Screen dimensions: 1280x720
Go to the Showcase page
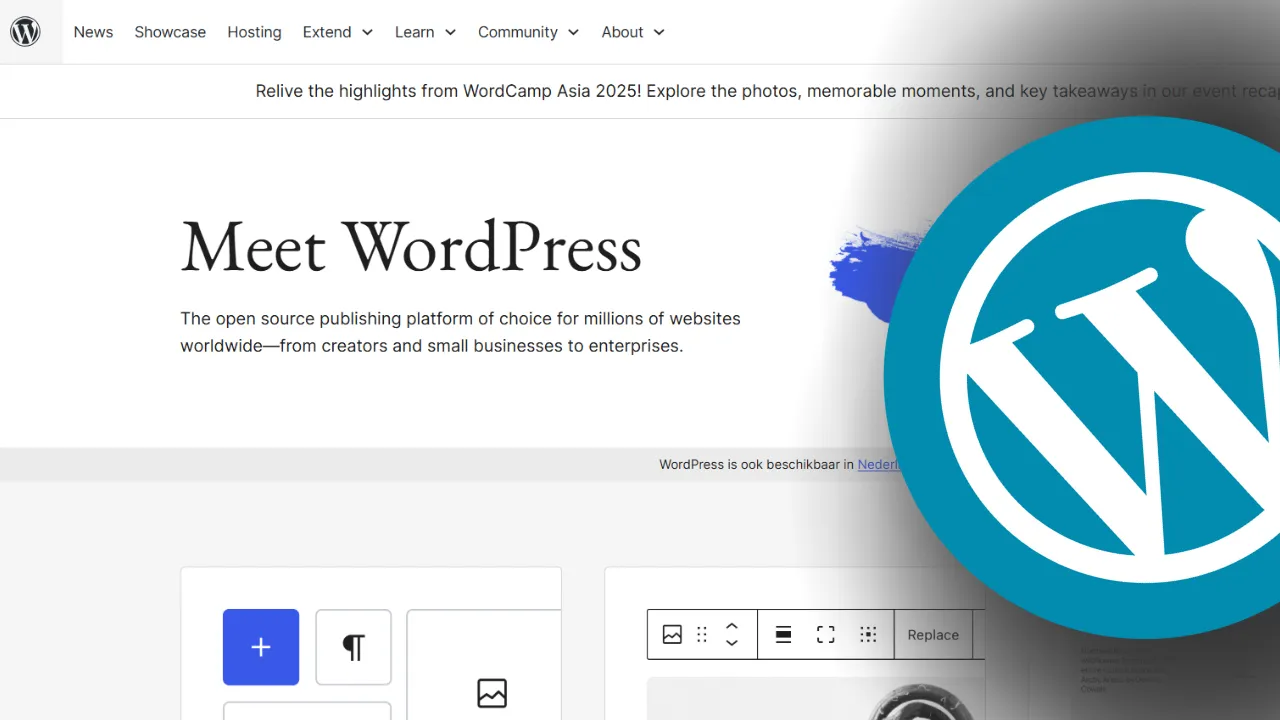pos(170,32)
